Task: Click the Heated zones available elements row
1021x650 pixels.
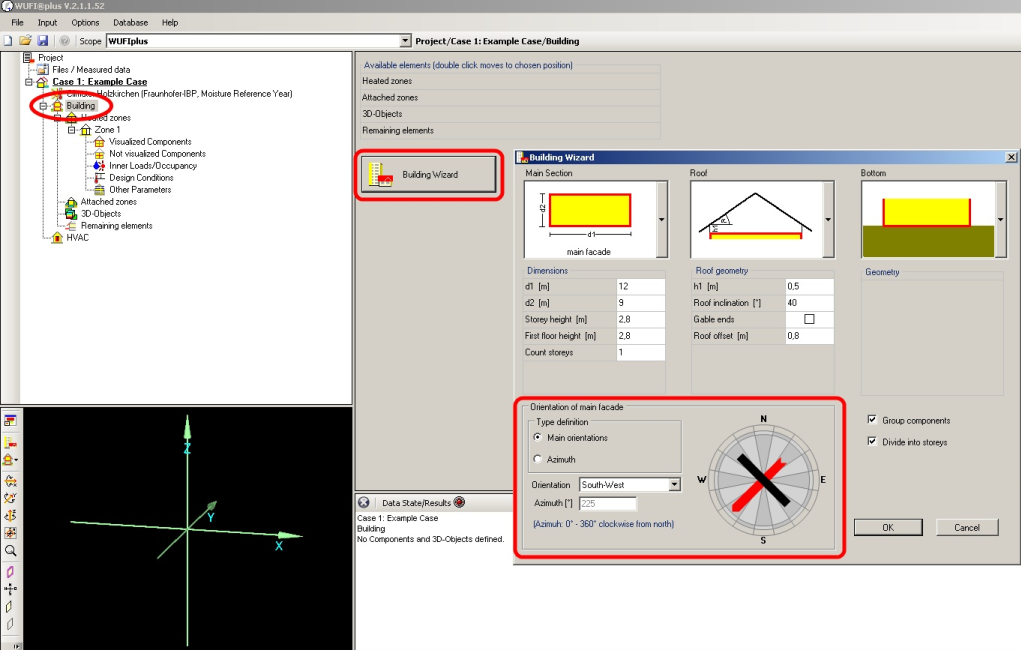Action: coord(510,81)
